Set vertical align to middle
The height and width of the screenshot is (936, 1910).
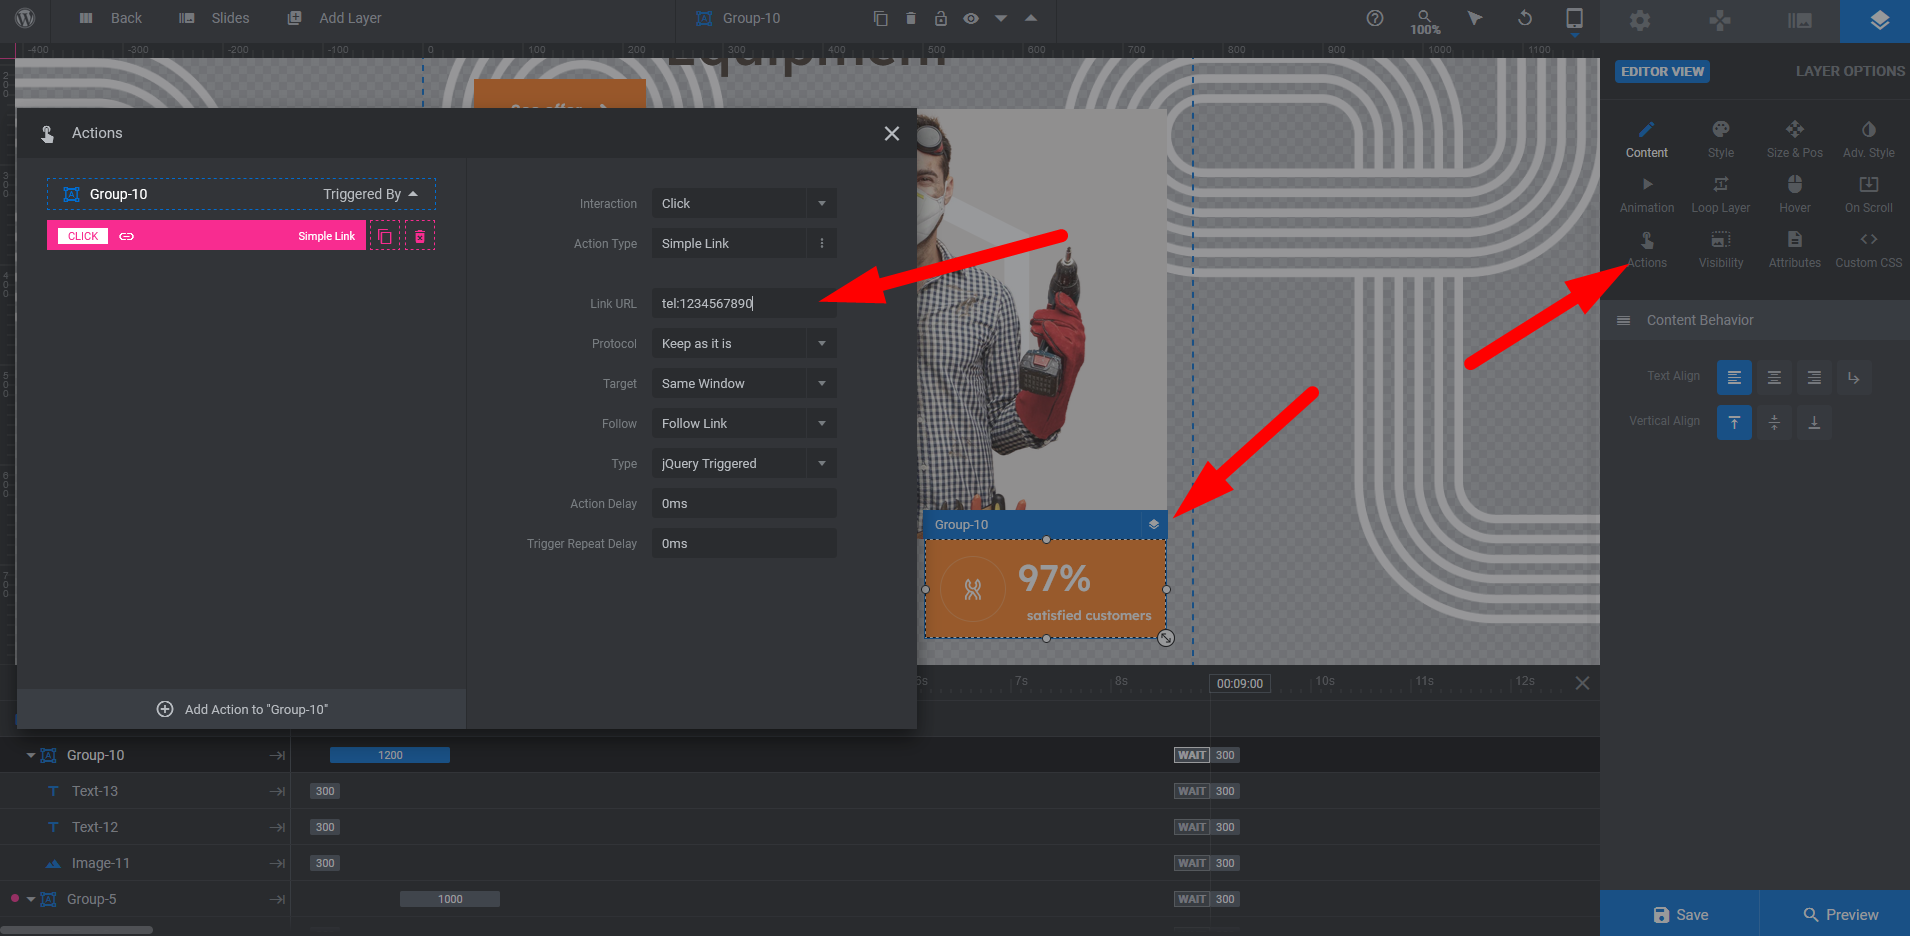(x=1774, y=422)
